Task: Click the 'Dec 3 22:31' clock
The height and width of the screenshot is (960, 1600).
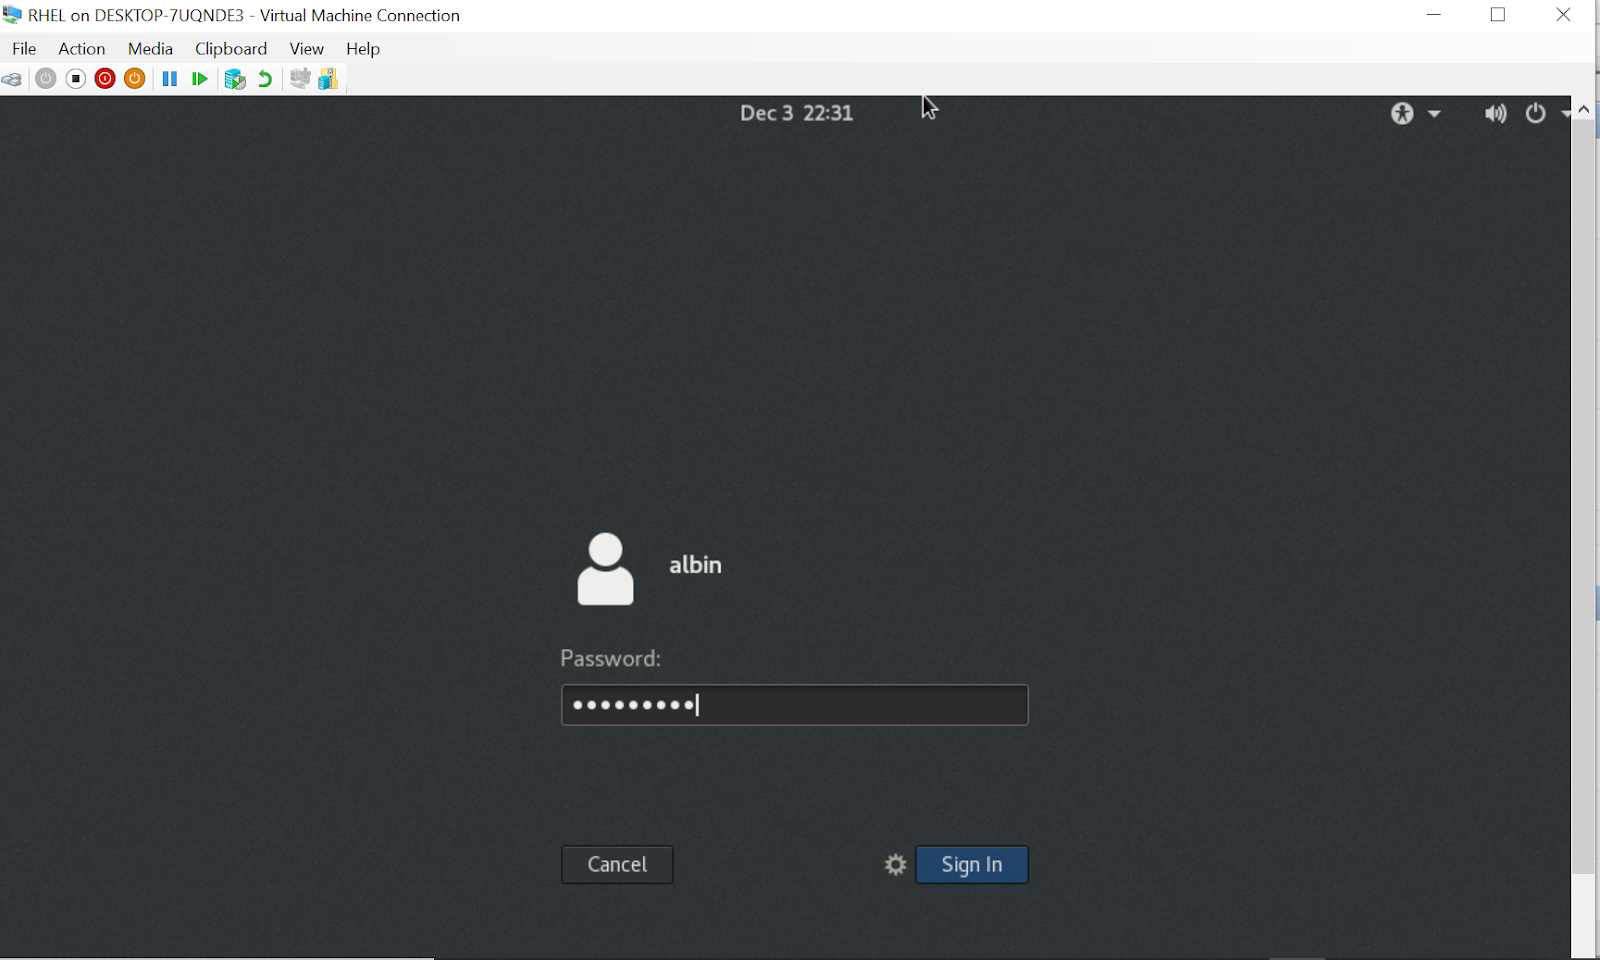Action: point(797,113)
